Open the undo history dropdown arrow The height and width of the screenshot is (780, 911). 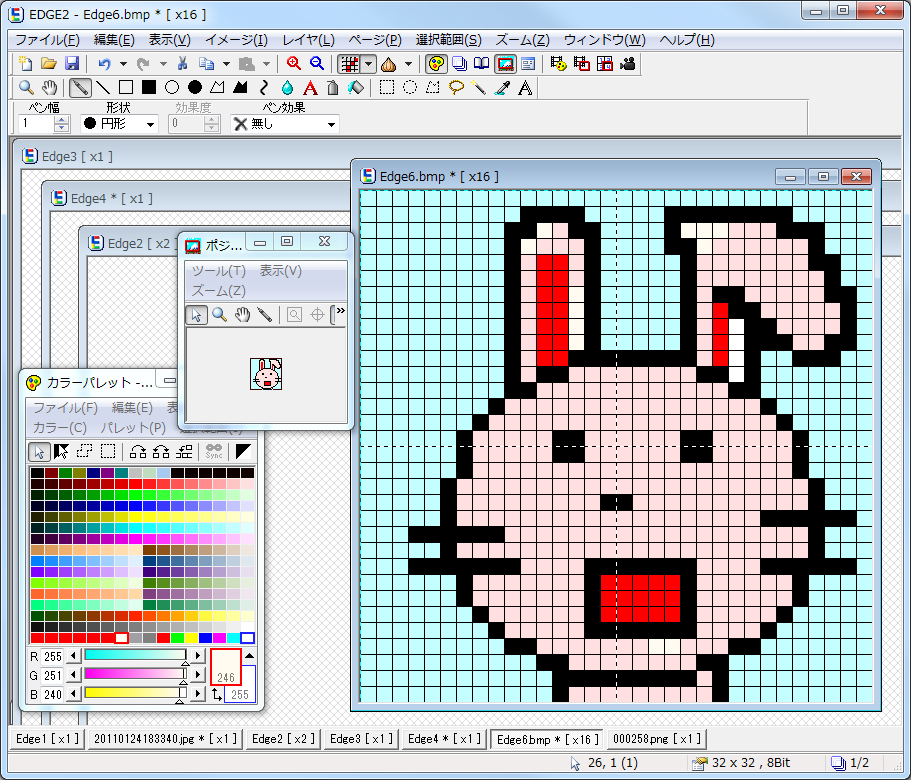(x=123, y=64)
